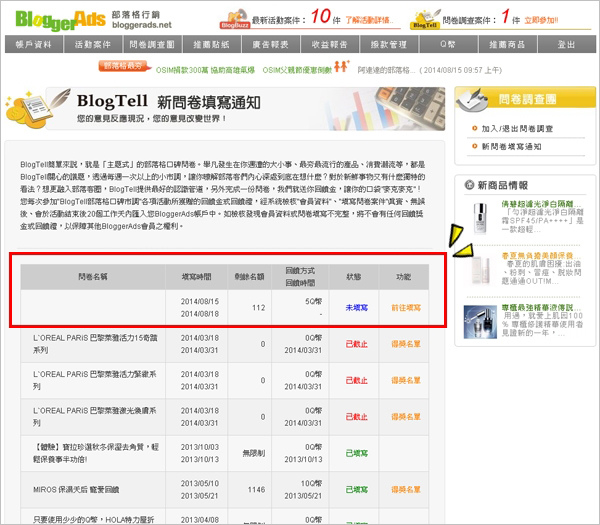Viewport: 600px width, 525px height.
Task: Open OSIM父親節優惠倒數 link
Action: (297, 70)
